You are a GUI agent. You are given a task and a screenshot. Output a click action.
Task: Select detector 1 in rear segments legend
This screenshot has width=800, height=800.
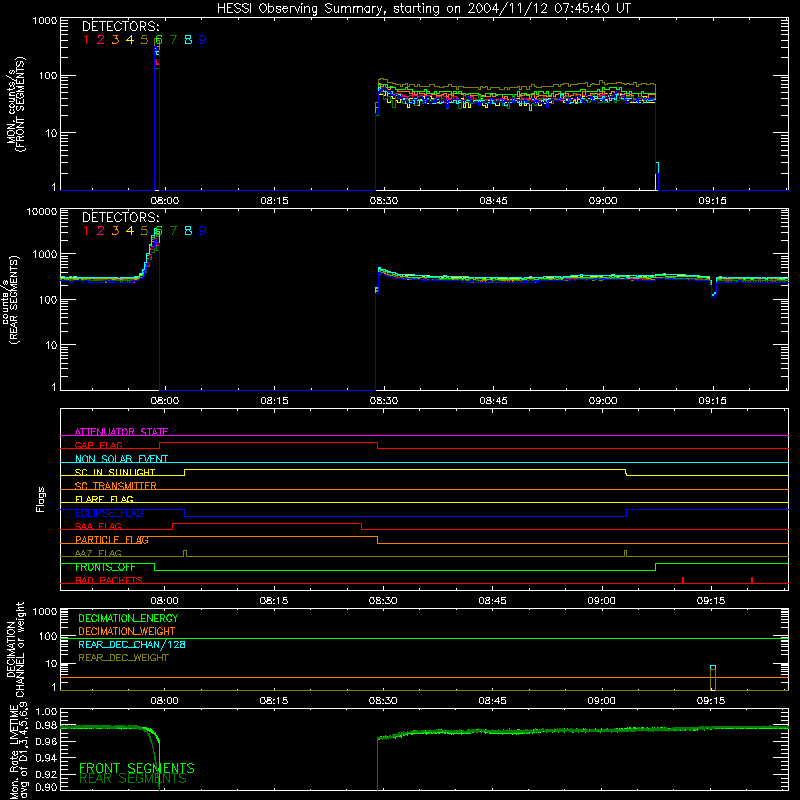tap(86, 231)
